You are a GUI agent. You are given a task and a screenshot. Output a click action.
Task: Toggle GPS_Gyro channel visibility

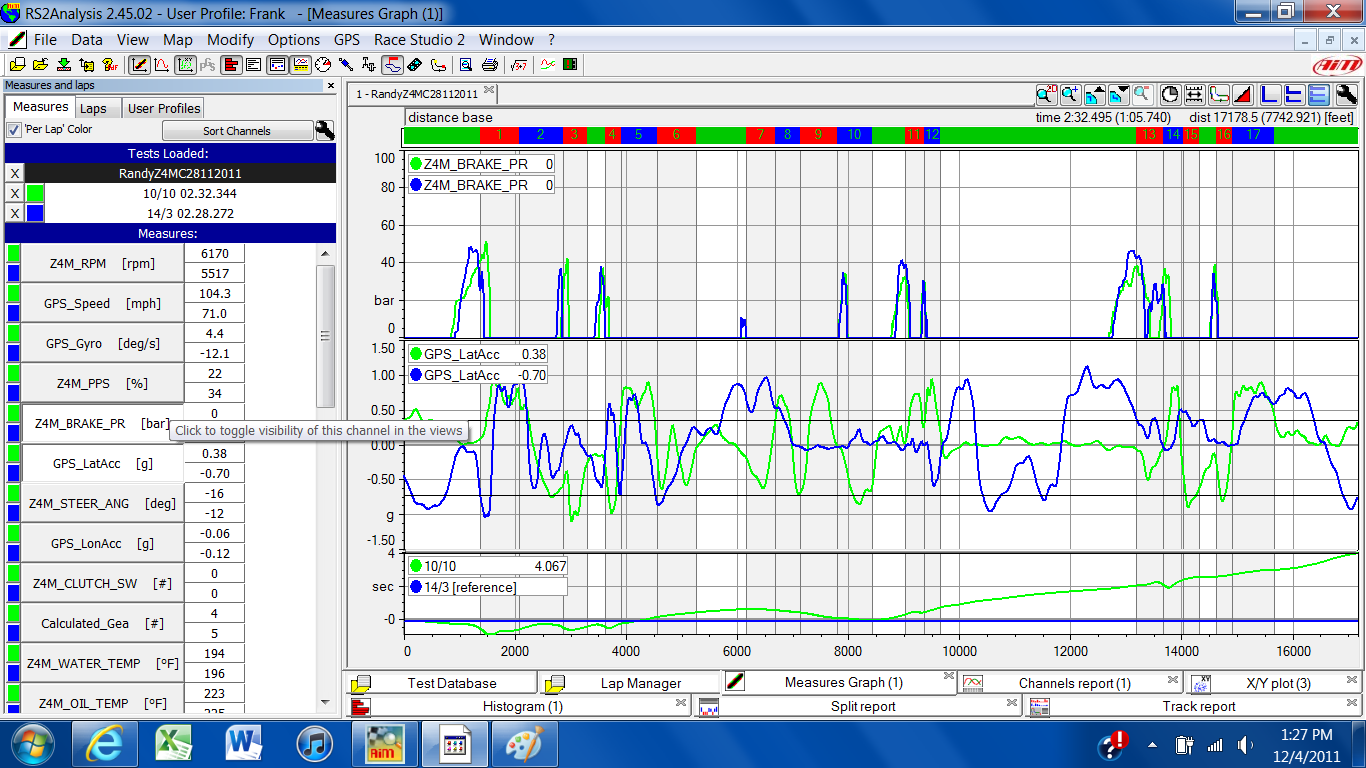coord(102,343)
